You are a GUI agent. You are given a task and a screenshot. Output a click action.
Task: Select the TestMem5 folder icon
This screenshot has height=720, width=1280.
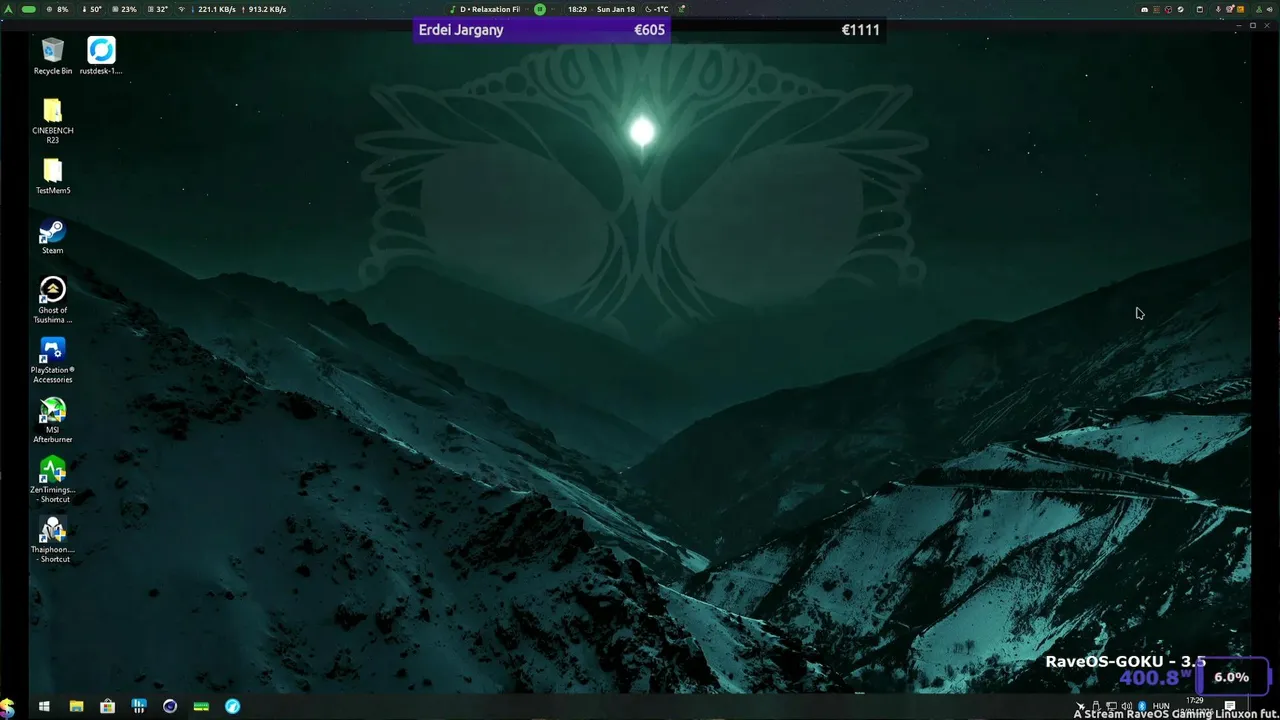[52, 176]
